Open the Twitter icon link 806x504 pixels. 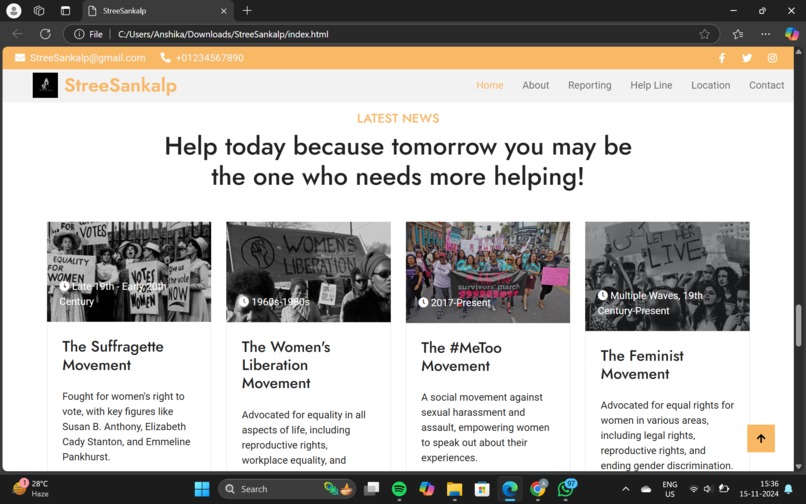click(x=747, y=58)
